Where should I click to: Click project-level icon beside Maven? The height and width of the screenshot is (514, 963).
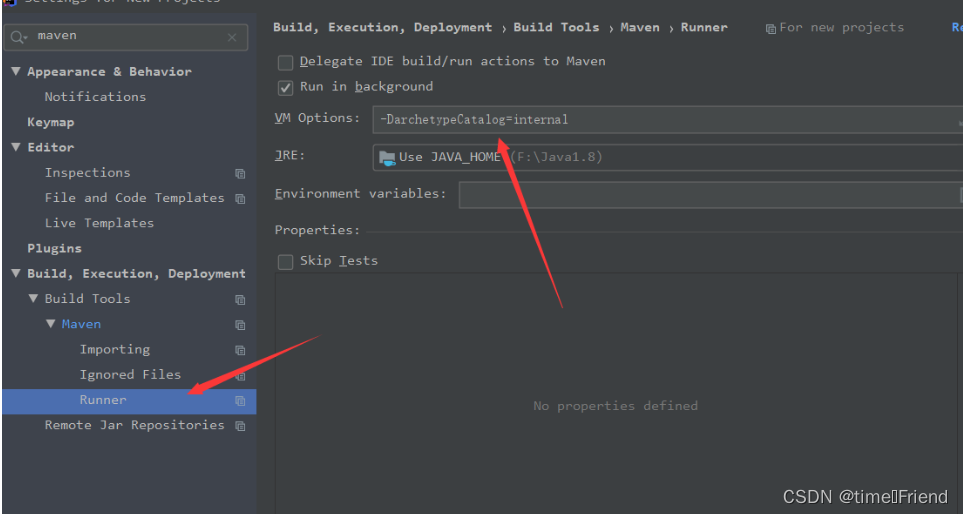click(x=240, y=325)
